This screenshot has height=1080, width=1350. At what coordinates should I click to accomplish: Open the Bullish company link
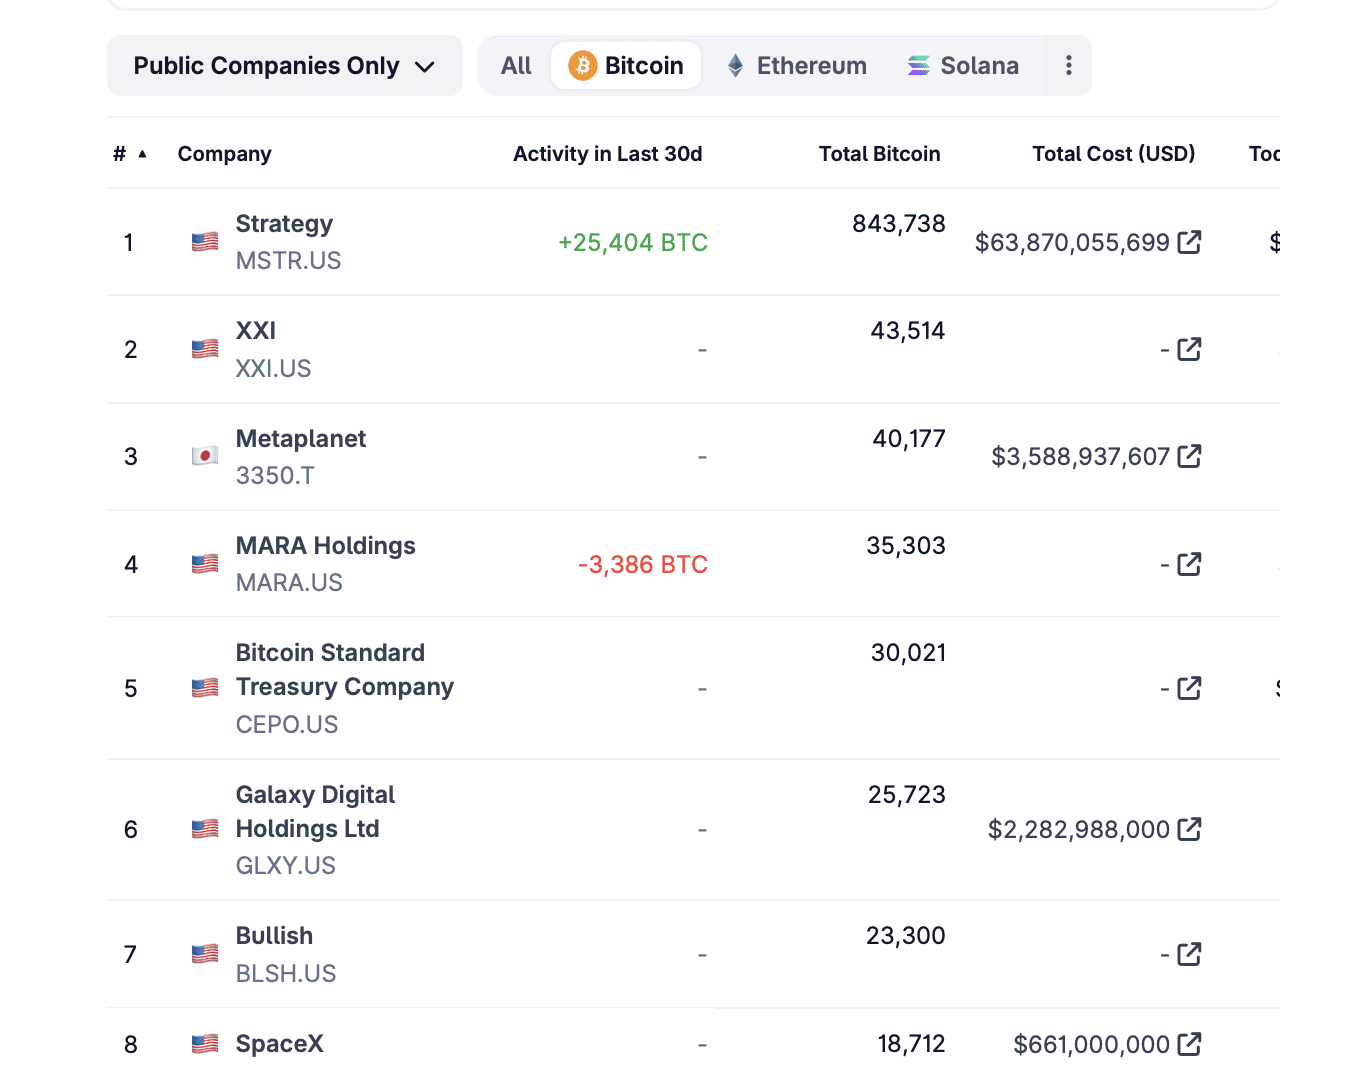[274, 936]
